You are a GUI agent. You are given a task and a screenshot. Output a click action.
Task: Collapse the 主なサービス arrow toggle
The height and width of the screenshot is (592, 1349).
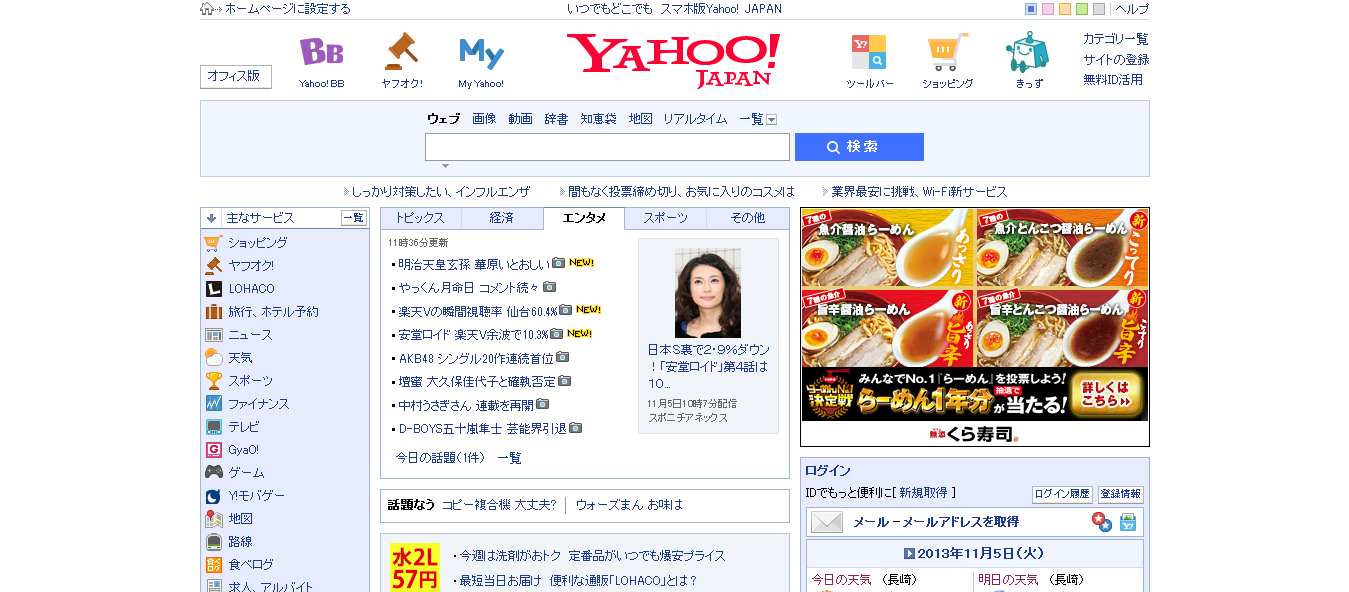[x=212, y=218]
